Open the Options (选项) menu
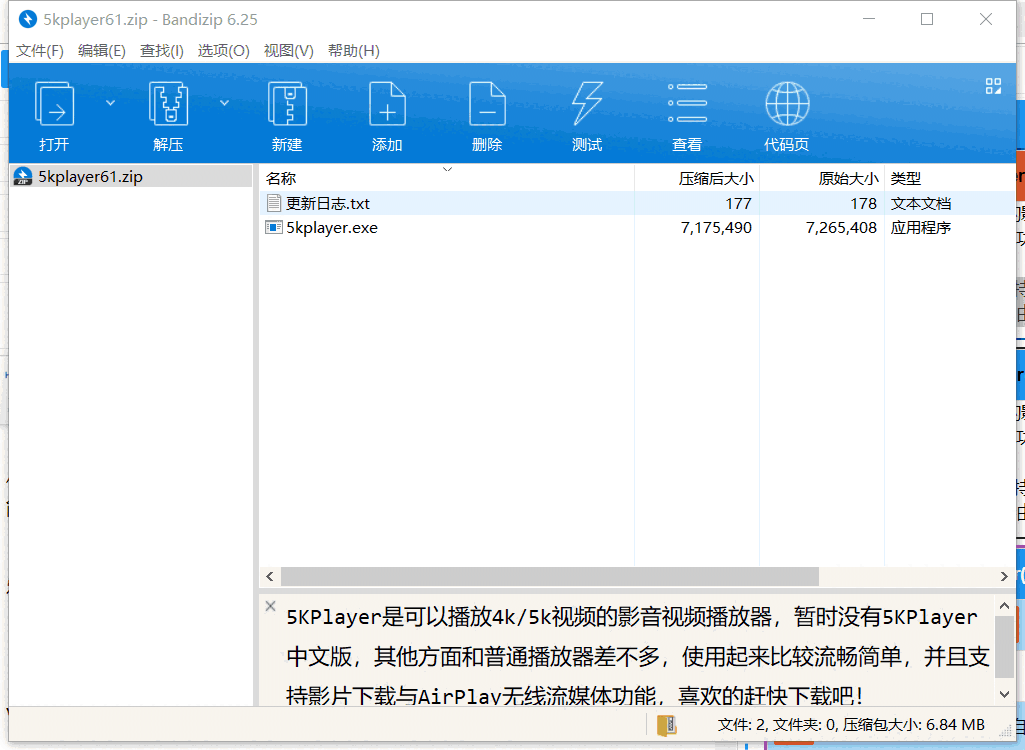Screen dimensions: 1025x750 (223, 51)
